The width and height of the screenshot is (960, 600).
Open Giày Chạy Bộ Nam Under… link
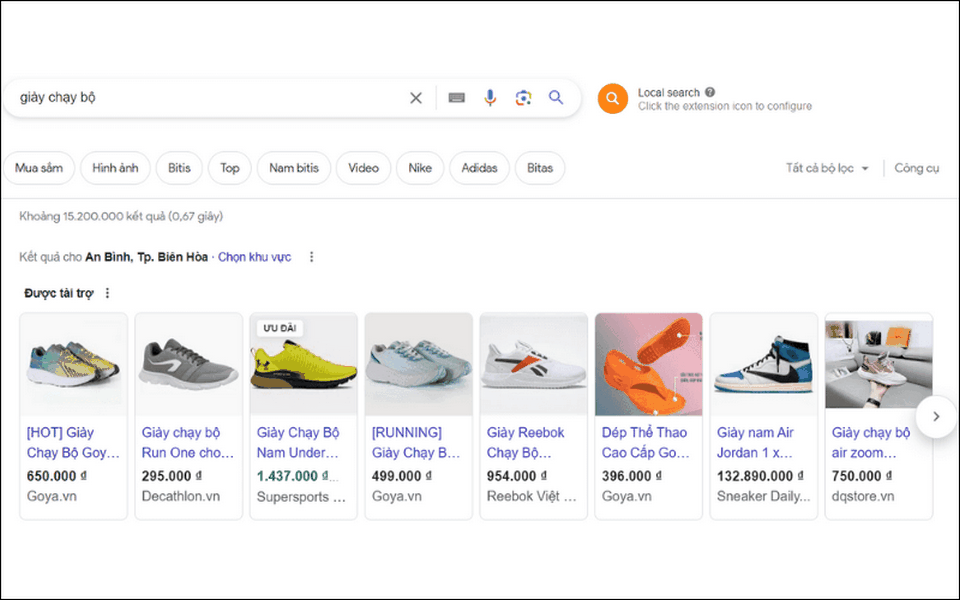298,443
